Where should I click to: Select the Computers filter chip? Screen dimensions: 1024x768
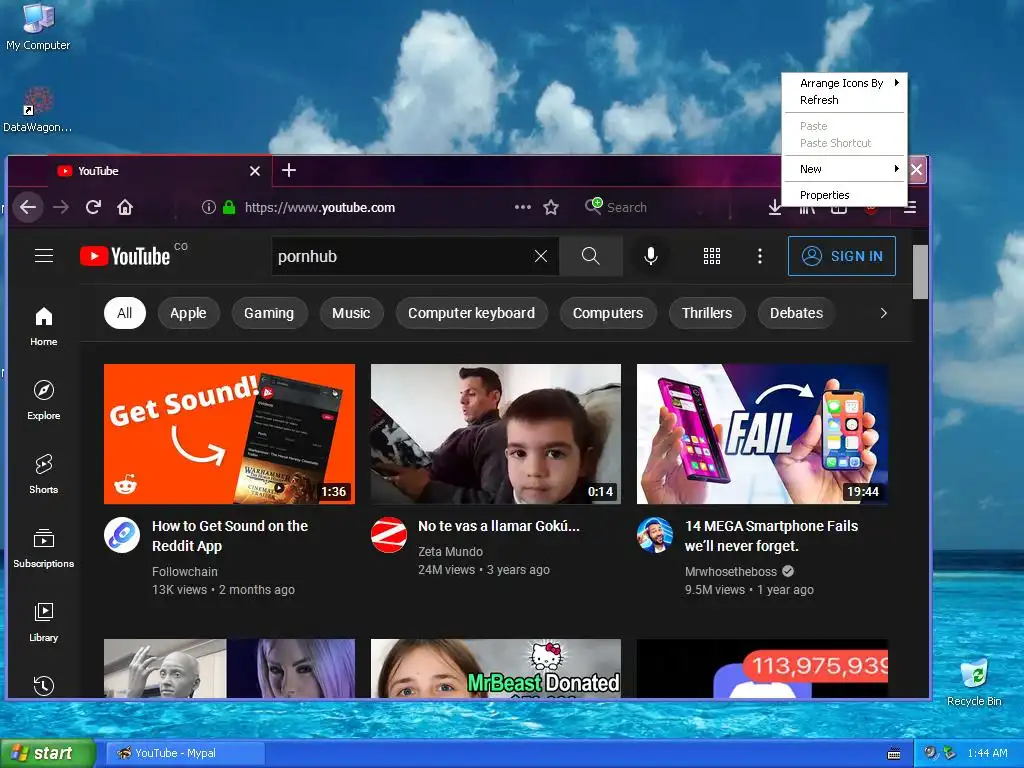point(608,313)
